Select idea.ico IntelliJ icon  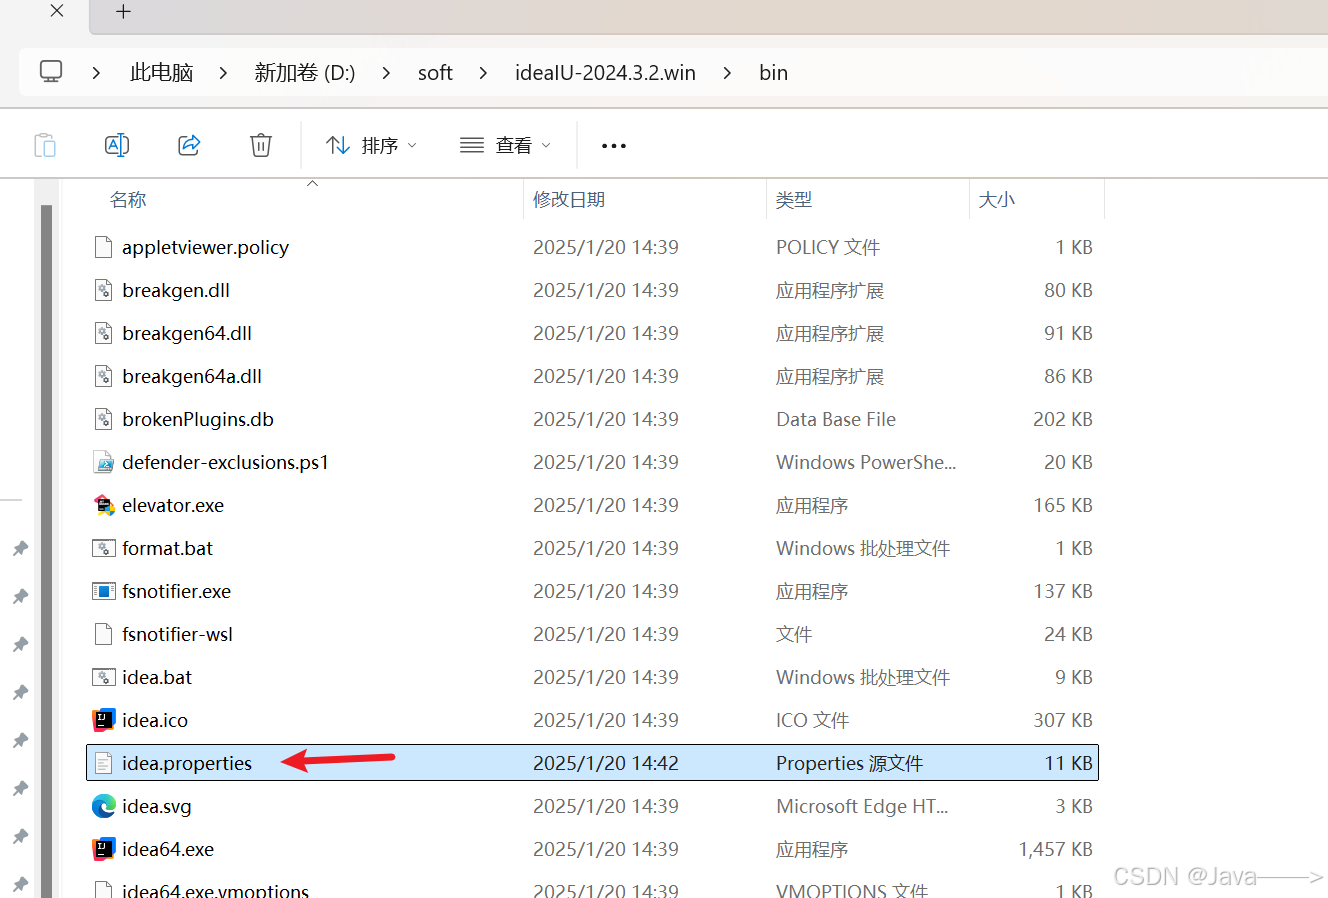coord(104,720)
